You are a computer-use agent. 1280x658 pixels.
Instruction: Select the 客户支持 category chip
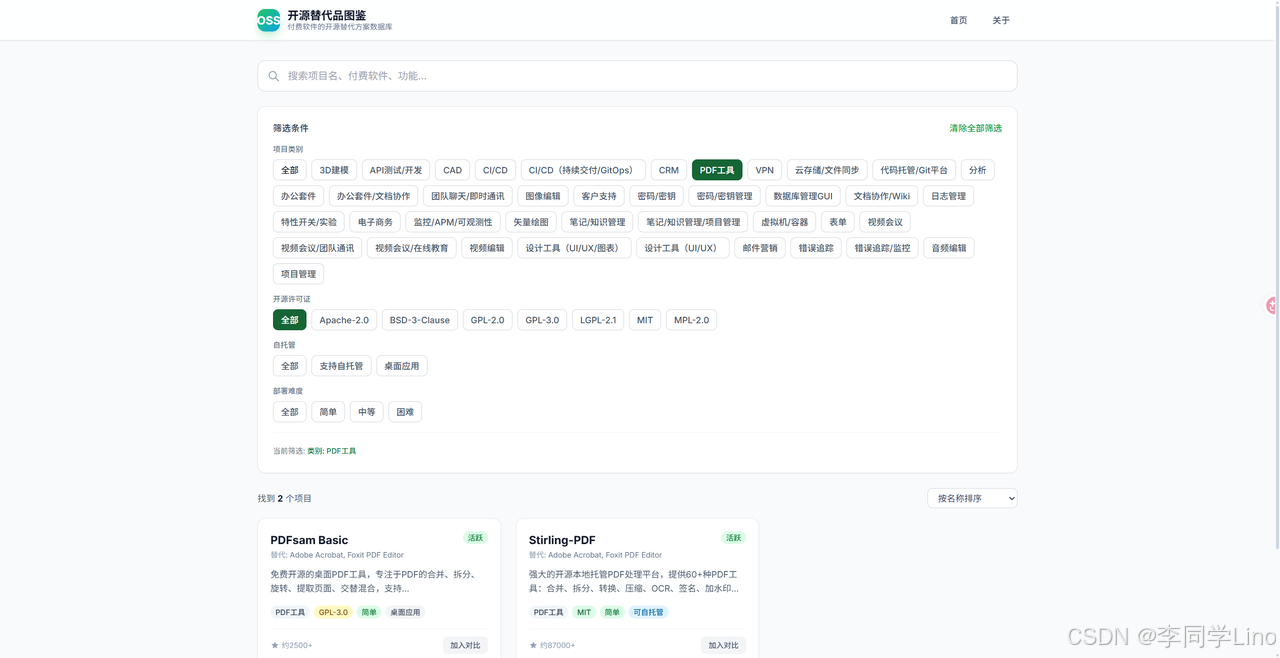tap(600, 196)
